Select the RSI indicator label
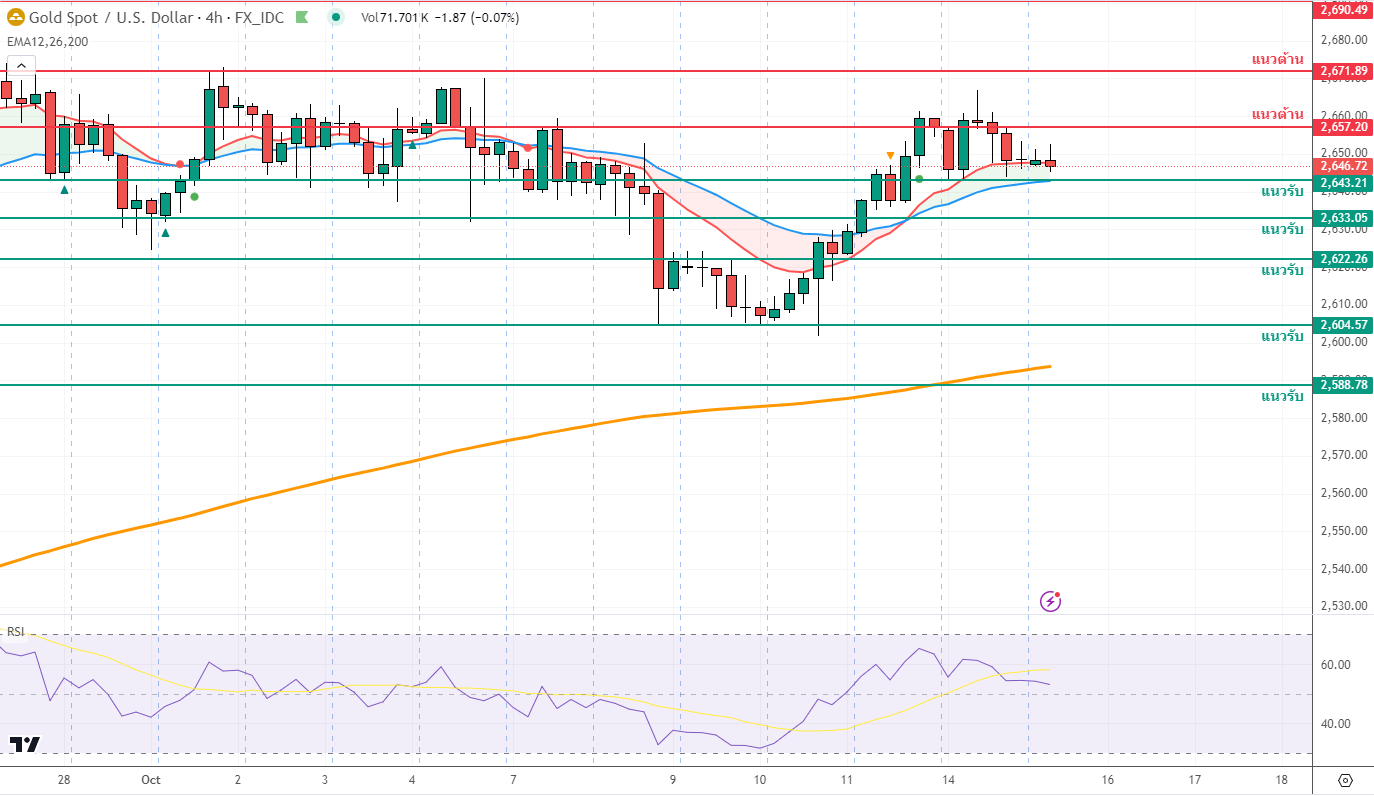 tap(16, 632)
